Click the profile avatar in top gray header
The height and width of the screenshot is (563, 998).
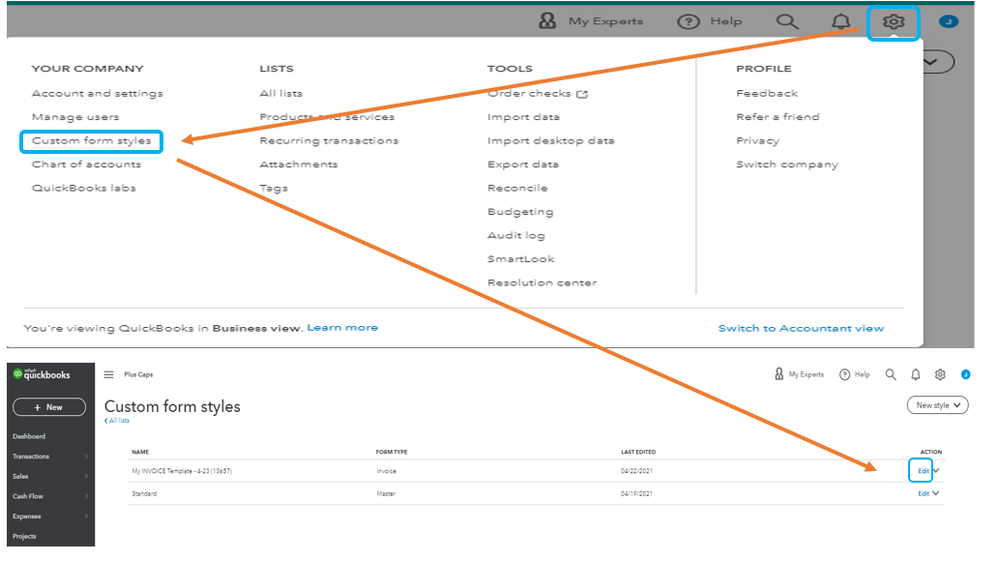click(948, 22)
